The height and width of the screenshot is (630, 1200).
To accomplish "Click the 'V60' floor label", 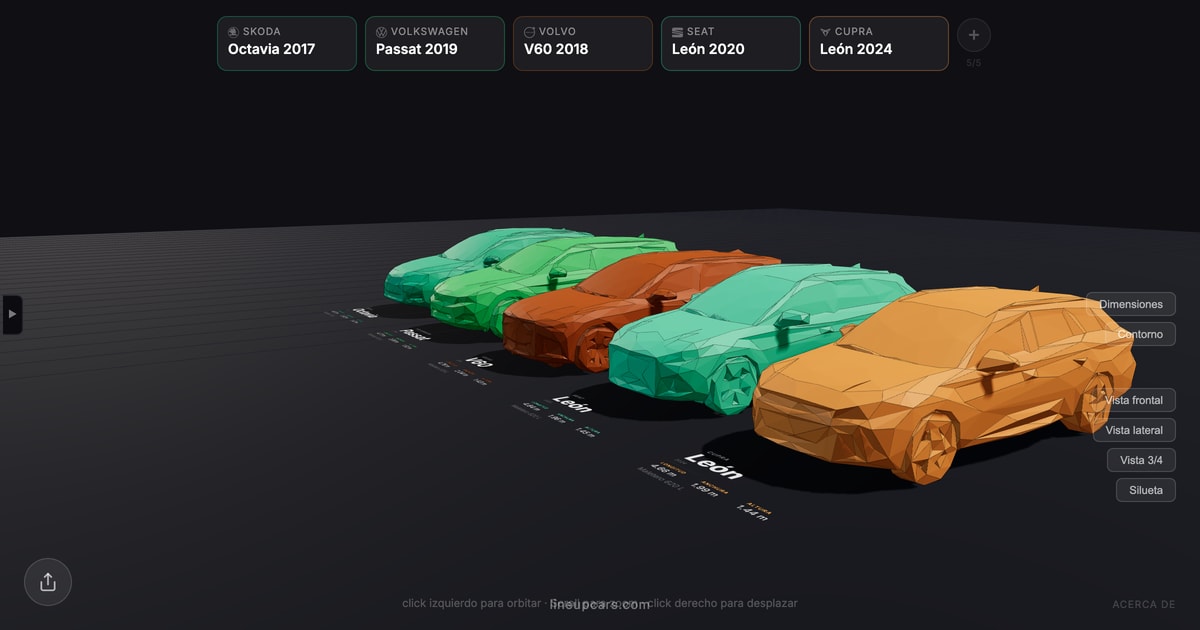I will tap(479, 362).
